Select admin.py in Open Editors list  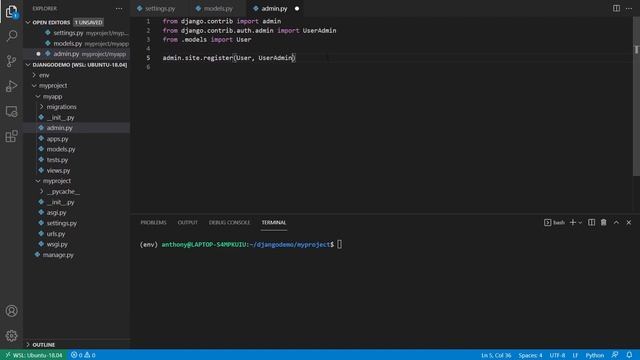pyautogui.click(x=77, y=54)
